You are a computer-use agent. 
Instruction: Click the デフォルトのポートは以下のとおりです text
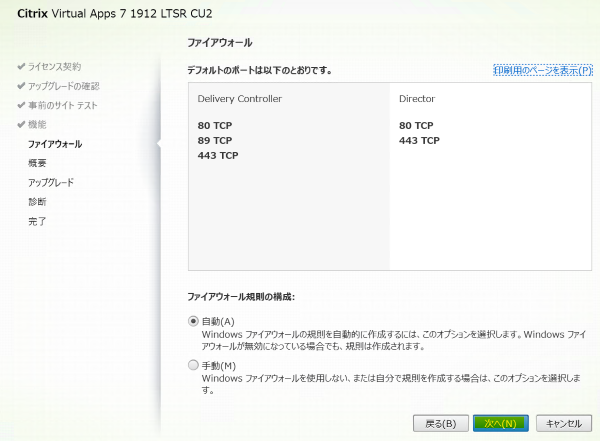pos(259,70)
